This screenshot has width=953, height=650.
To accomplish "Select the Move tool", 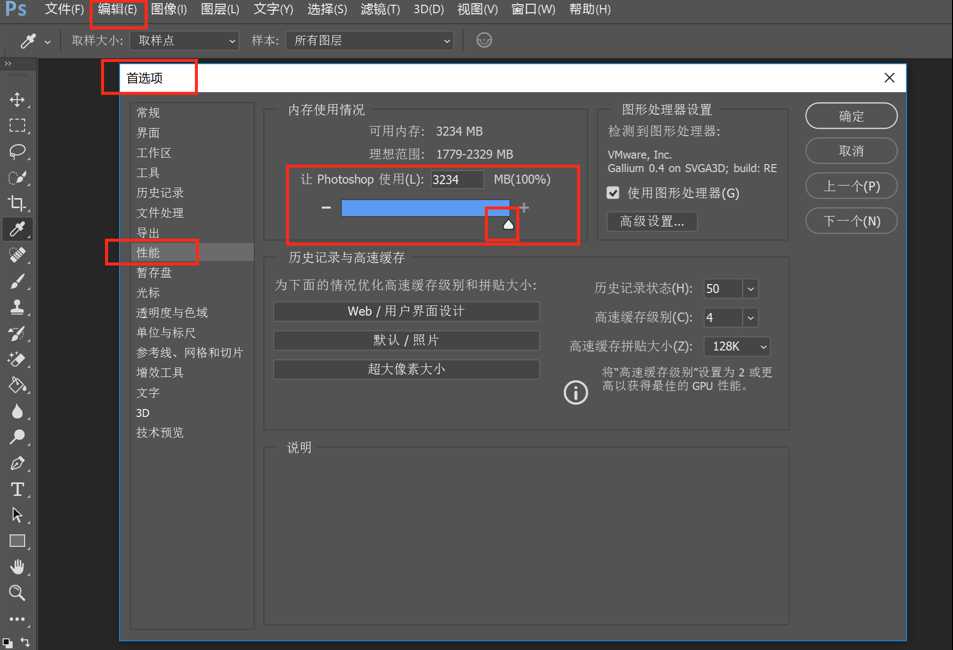I will [17, 99].
